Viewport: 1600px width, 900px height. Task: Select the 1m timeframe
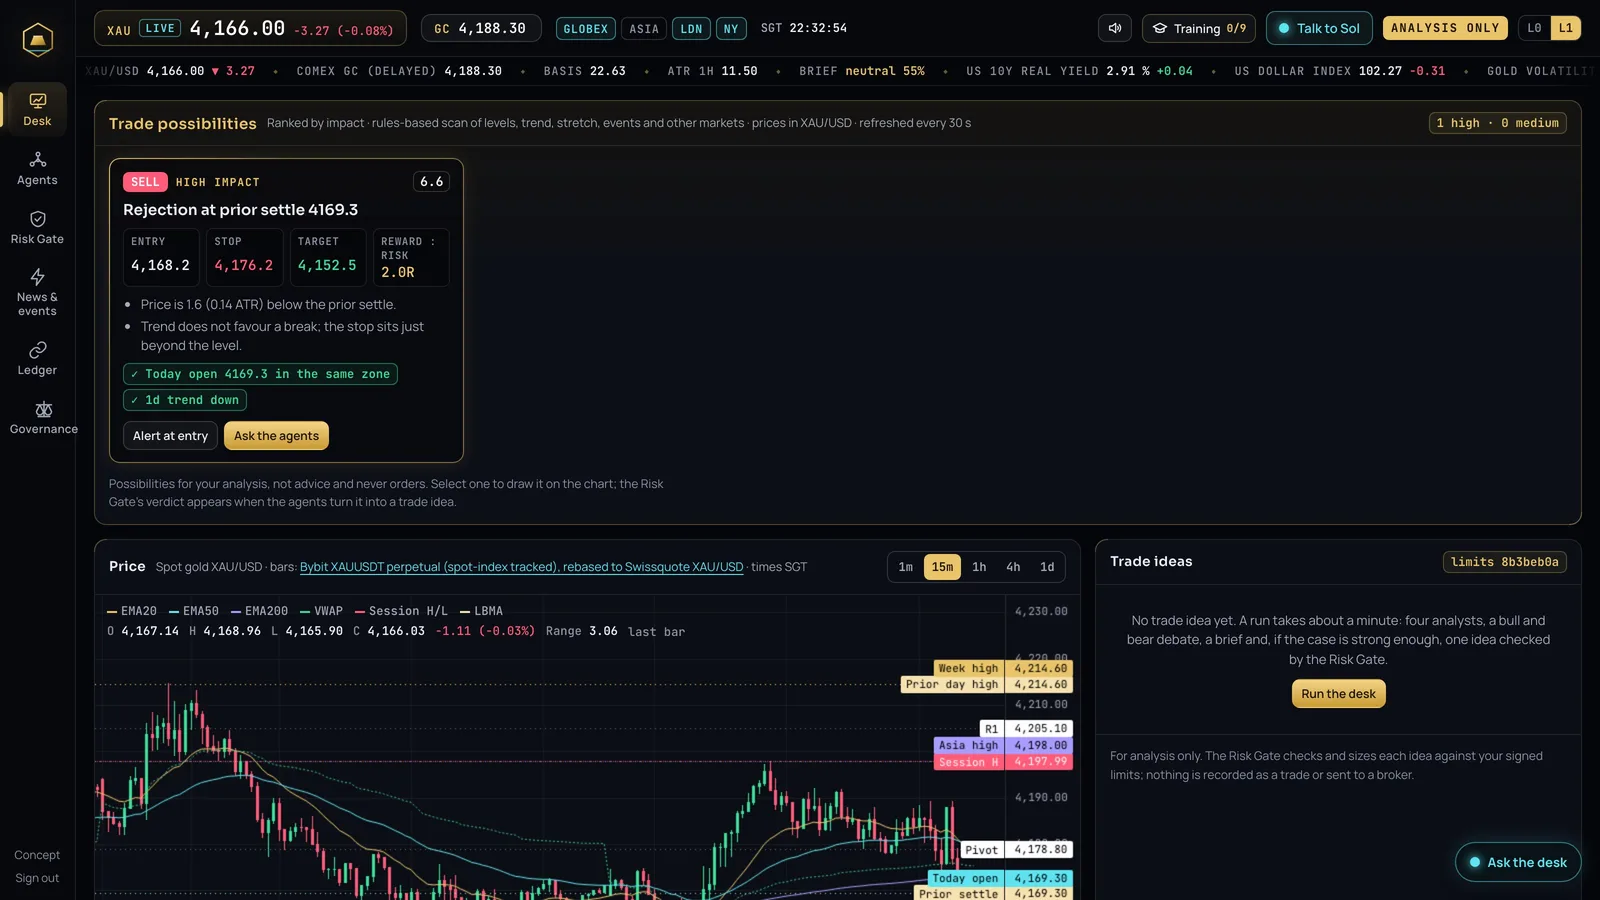(905, 567)
